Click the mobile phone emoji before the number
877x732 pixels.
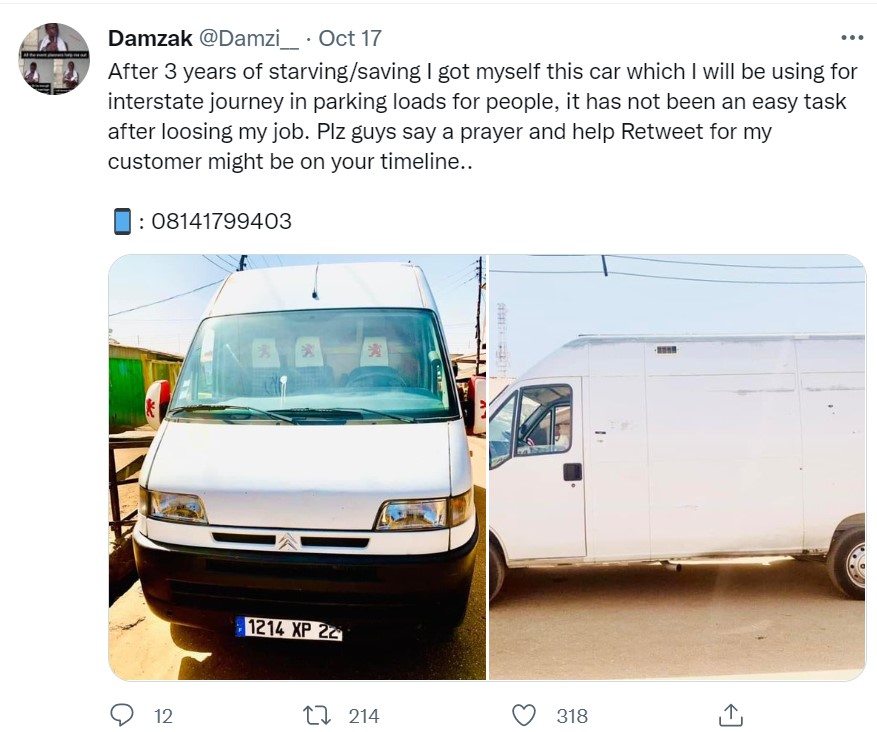(x=122, y=221)
